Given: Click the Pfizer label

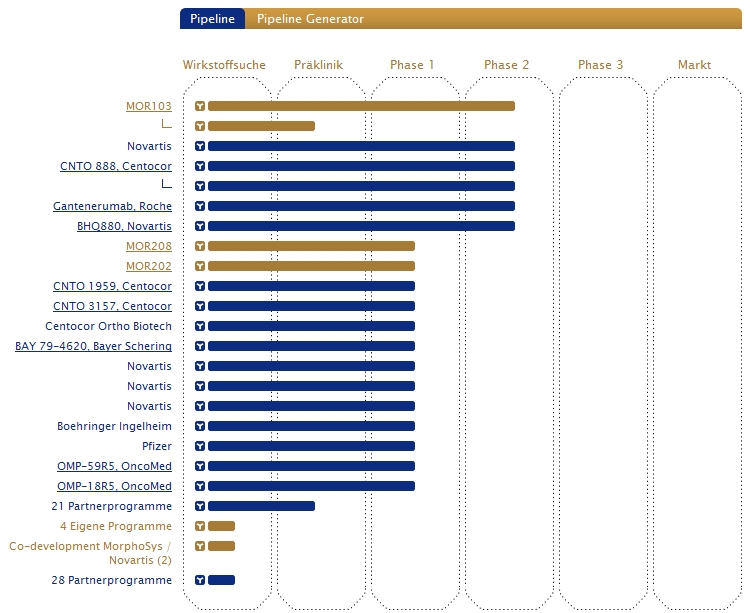Looking at the screenshot, I should tap(157, 446).
